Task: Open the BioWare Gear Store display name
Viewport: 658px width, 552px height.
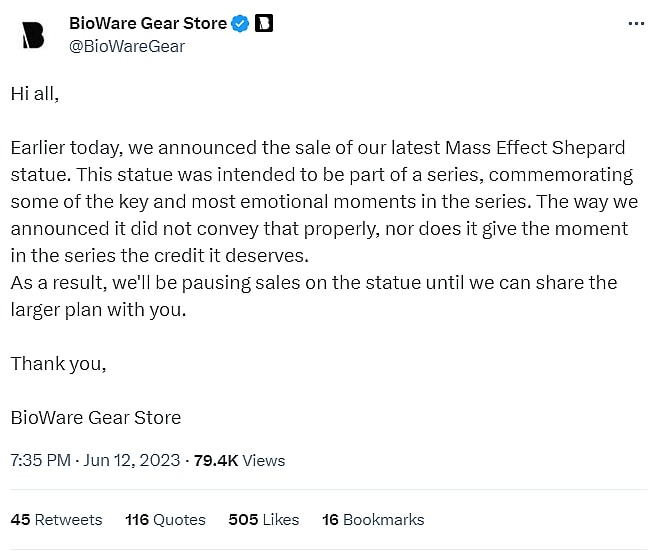Action: click(x=148, y=23)
